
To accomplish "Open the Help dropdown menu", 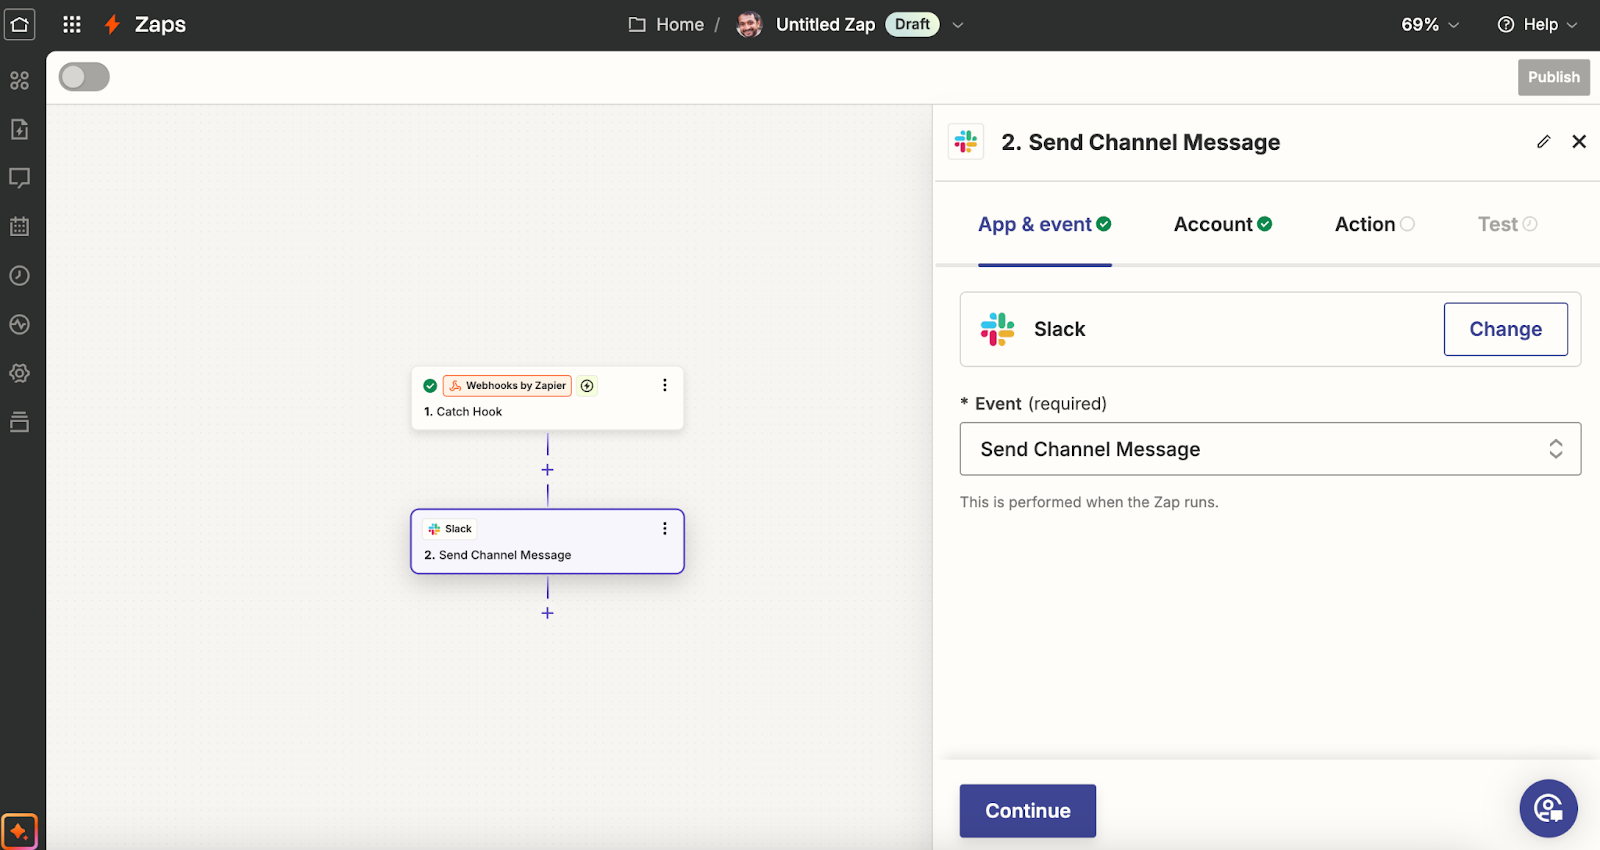I will click(x=1538, y=24).
